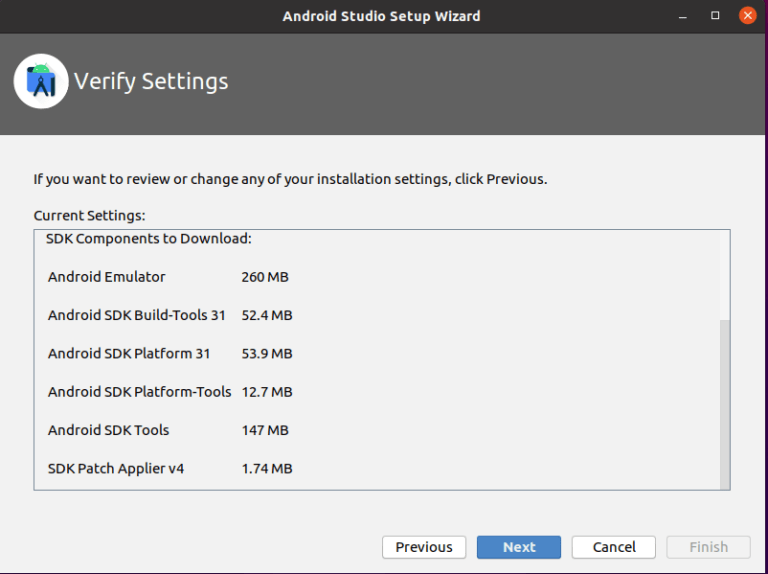Click the Android SDK Platform-Tools item
Viewport: 768px width, 574px height.
(139, 392)
